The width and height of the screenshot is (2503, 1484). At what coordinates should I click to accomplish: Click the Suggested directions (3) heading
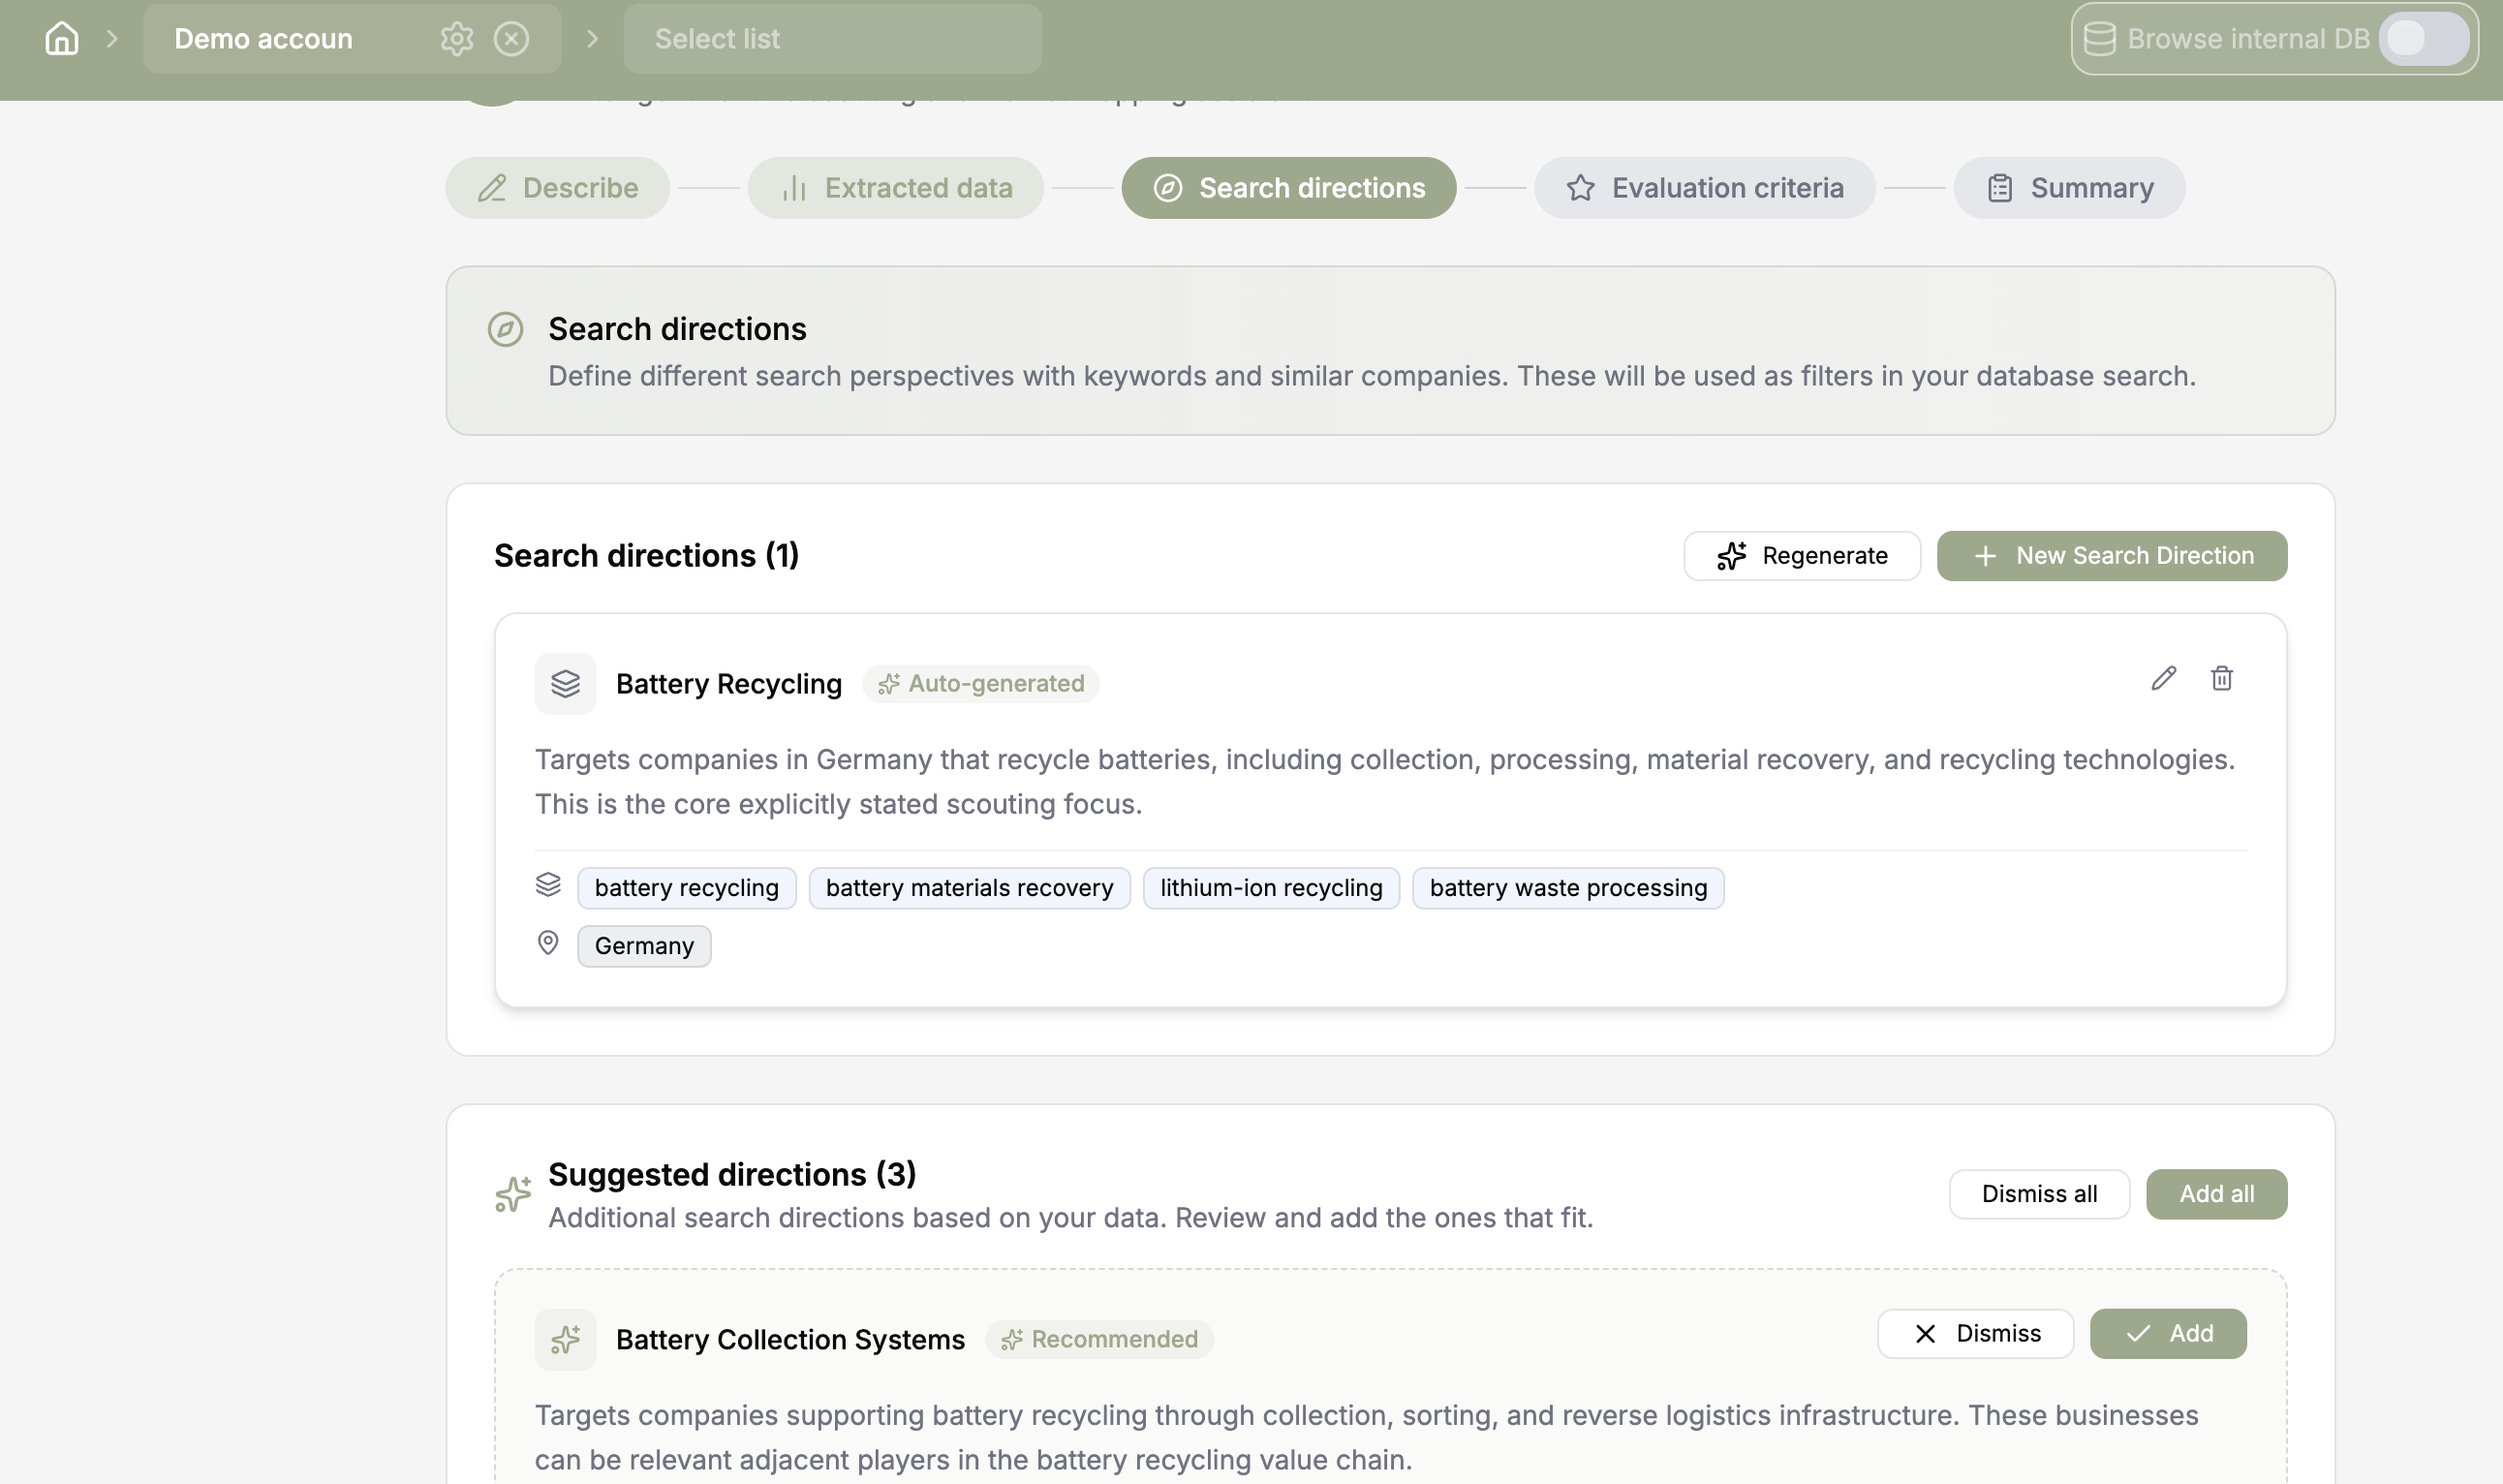coord(732,1174)
